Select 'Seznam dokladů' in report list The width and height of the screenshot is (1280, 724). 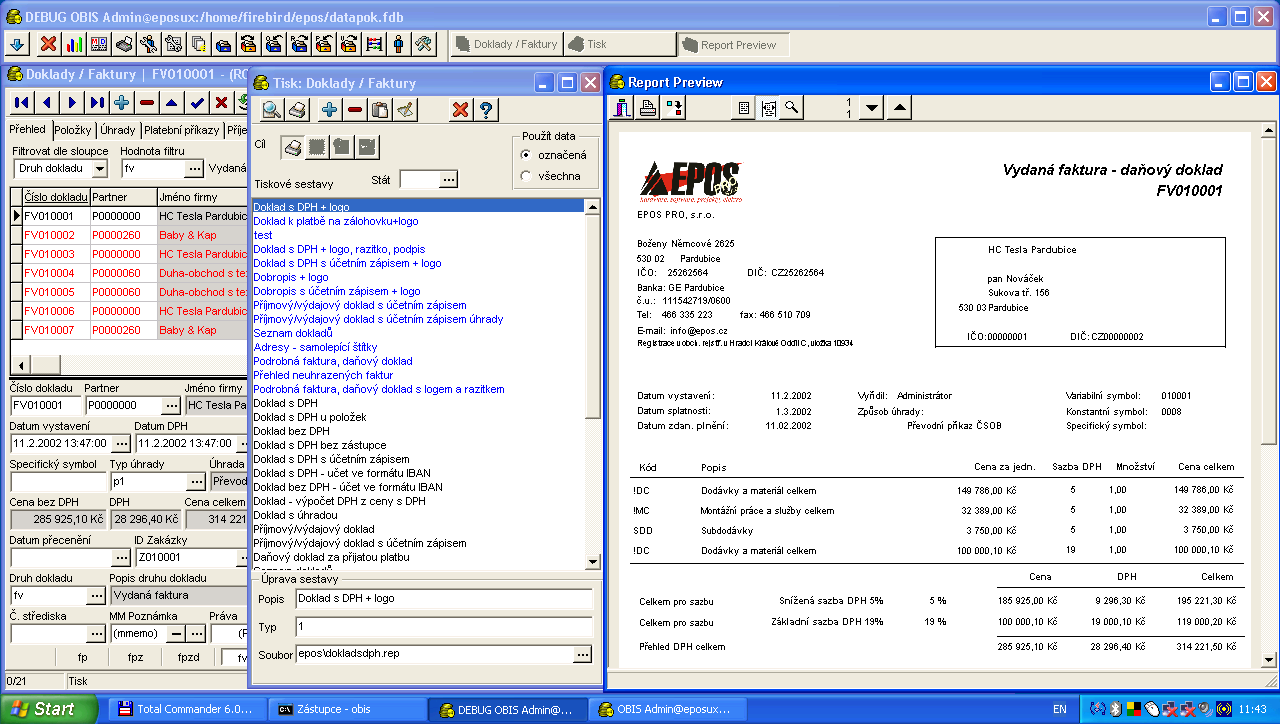tap(292, 333)
